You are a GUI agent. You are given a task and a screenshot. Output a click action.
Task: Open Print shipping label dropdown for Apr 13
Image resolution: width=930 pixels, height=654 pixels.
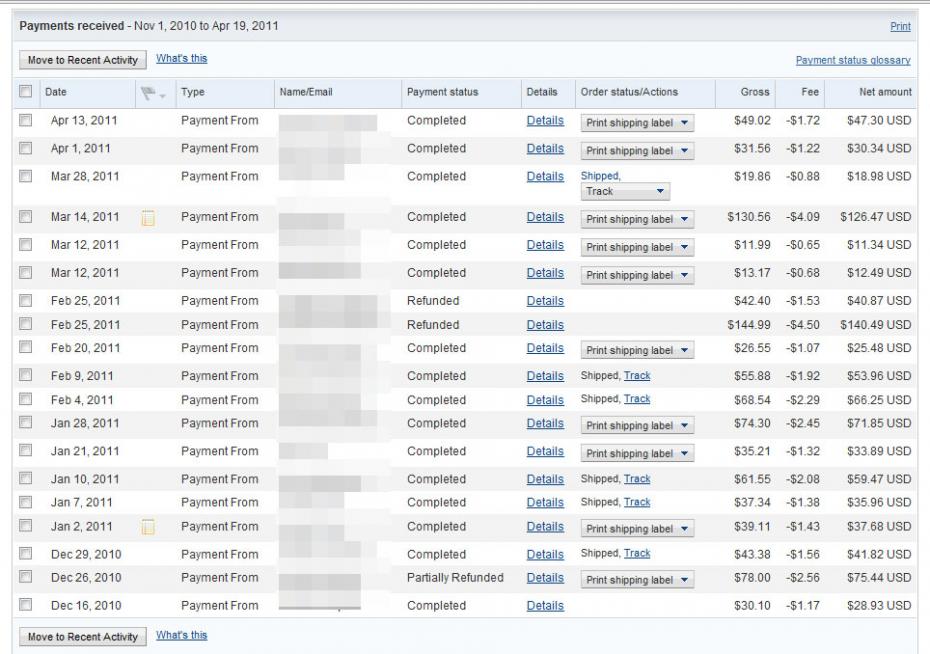click(637, 123)
